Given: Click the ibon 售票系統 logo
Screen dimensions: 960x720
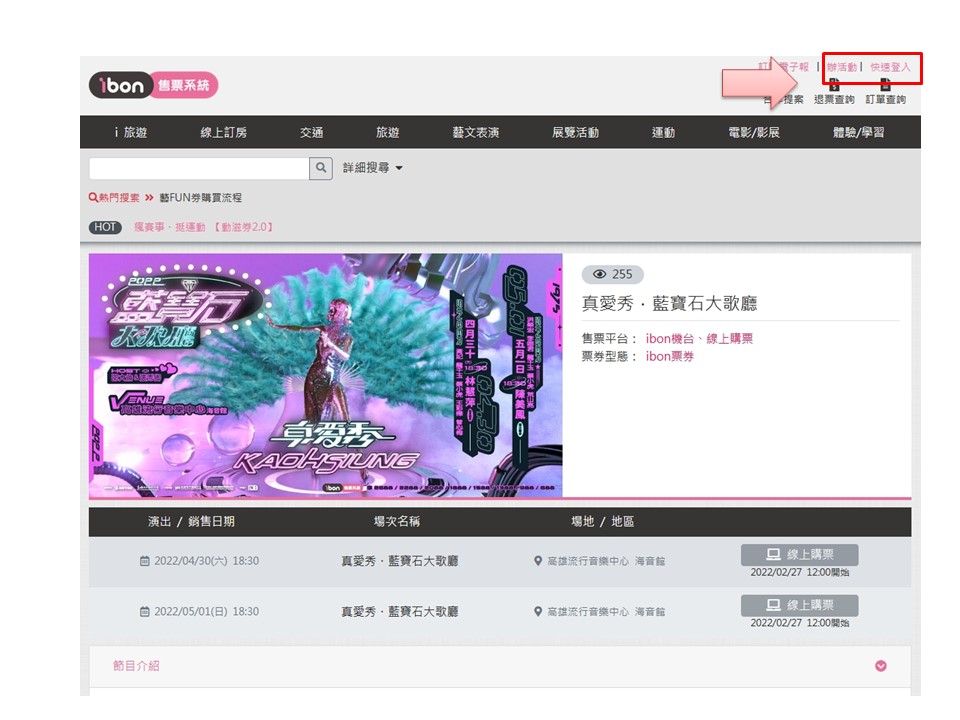Looking at the screenshot, I should coord(154,85).
